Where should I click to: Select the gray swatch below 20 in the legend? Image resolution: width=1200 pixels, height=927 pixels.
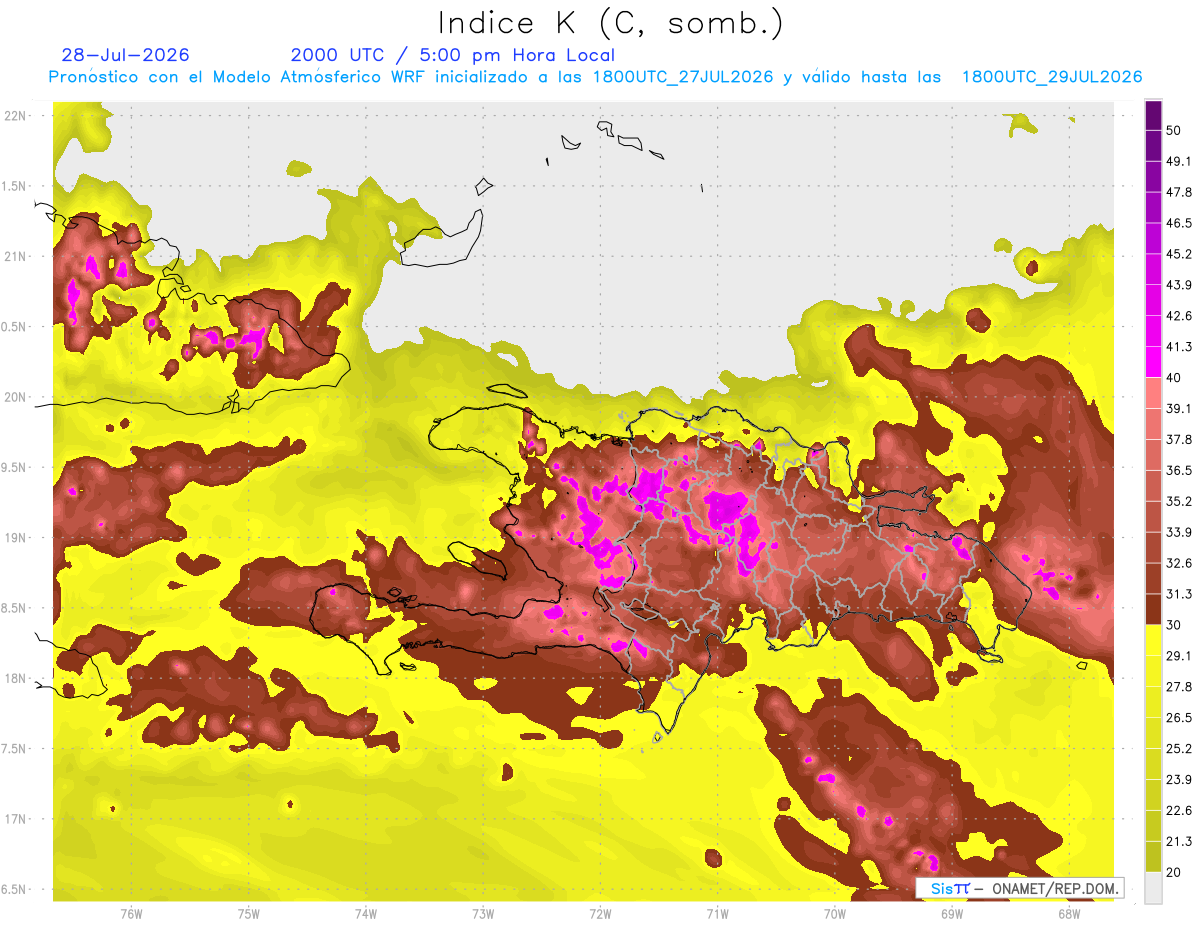[1154, 888]
